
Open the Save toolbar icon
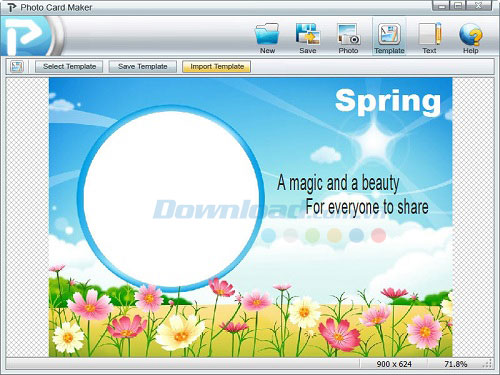click(308, 34)
